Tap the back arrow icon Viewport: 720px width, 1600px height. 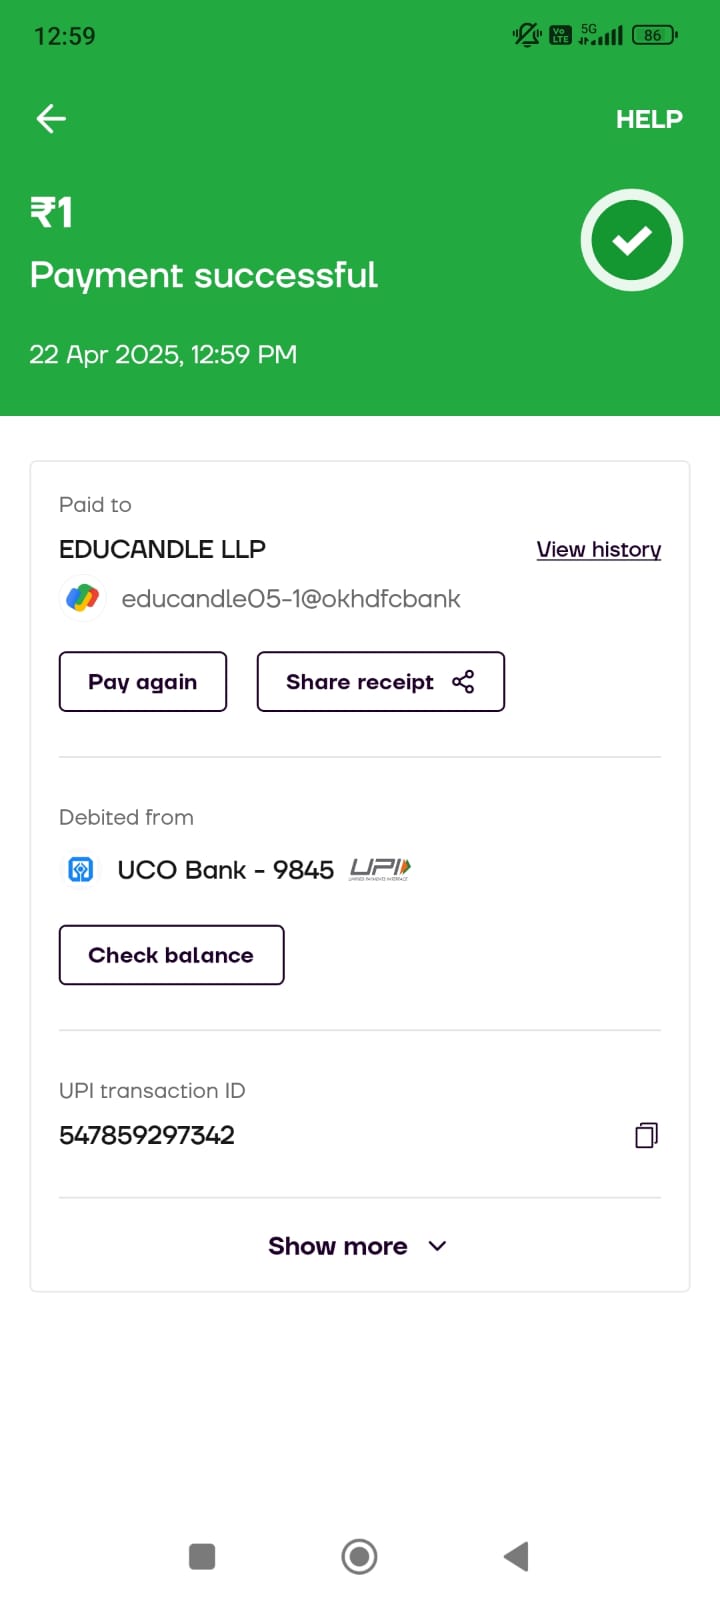[x=51, y=119]
